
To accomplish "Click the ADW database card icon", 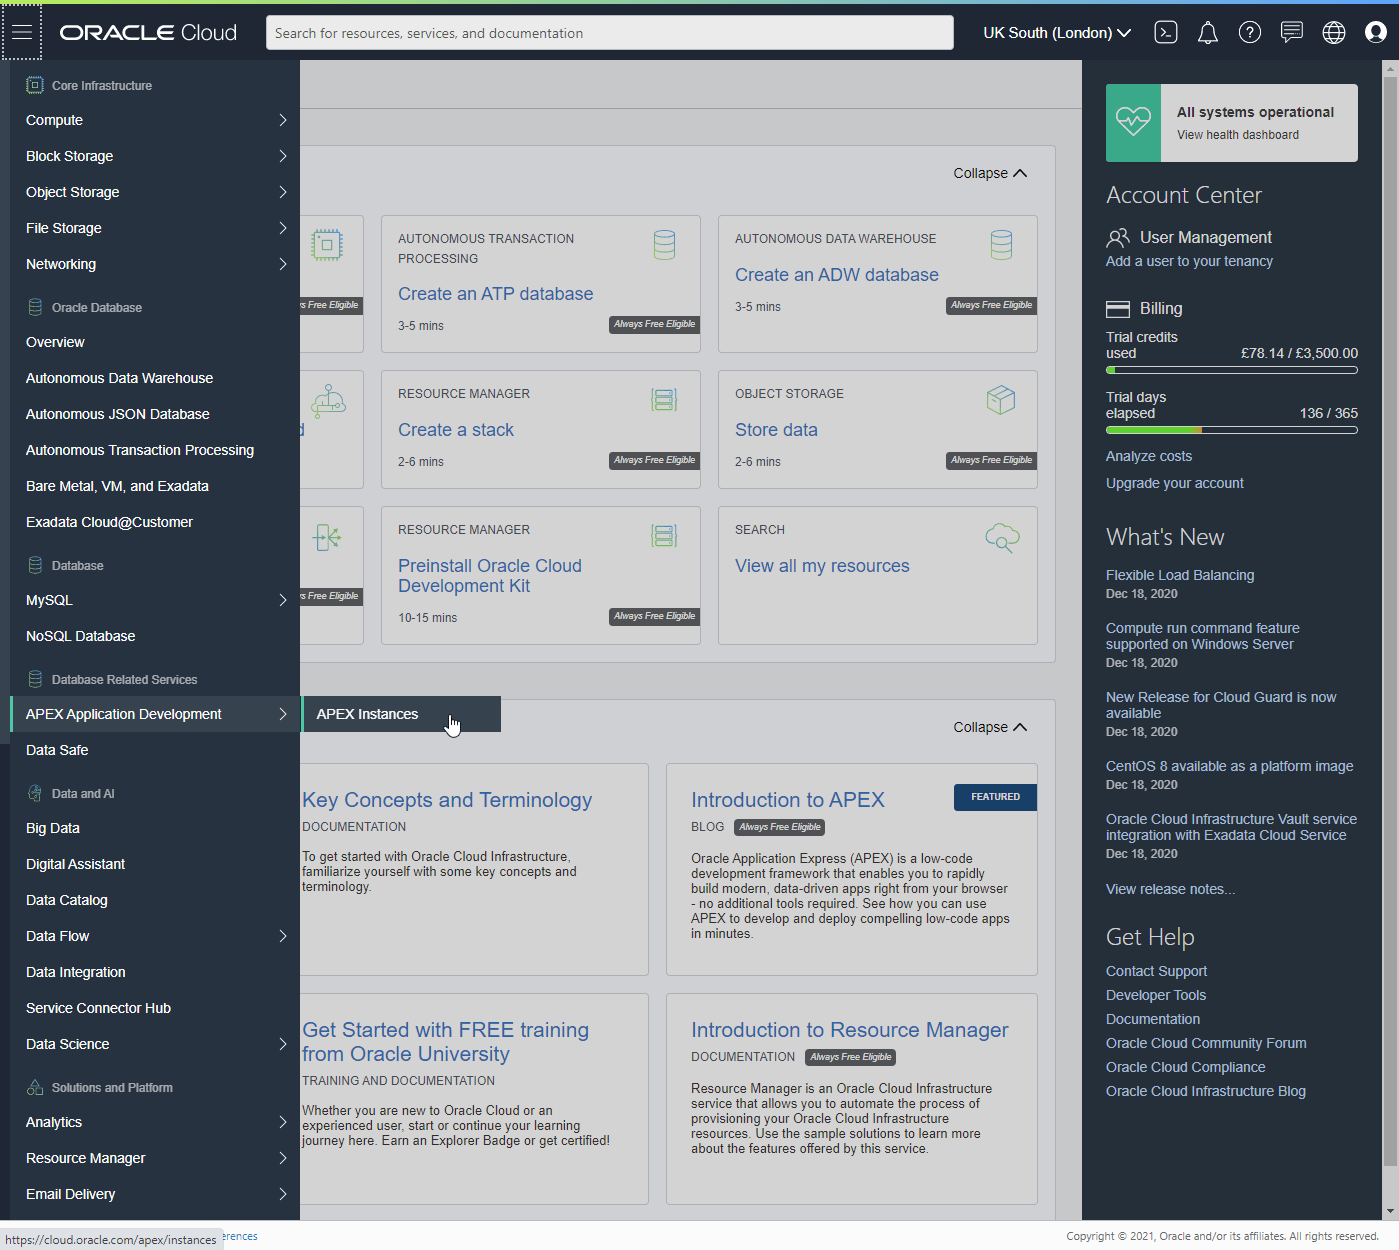I will (1001, 245).
